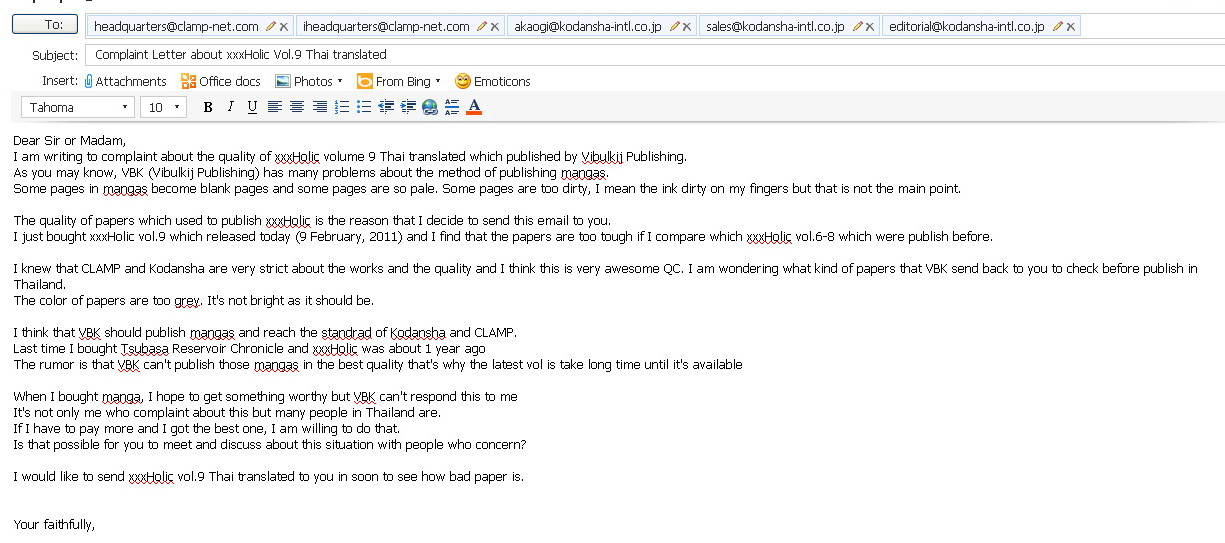1225x543 pixels.
Task: Toggle Underline formatting
Action: point(252,107)
